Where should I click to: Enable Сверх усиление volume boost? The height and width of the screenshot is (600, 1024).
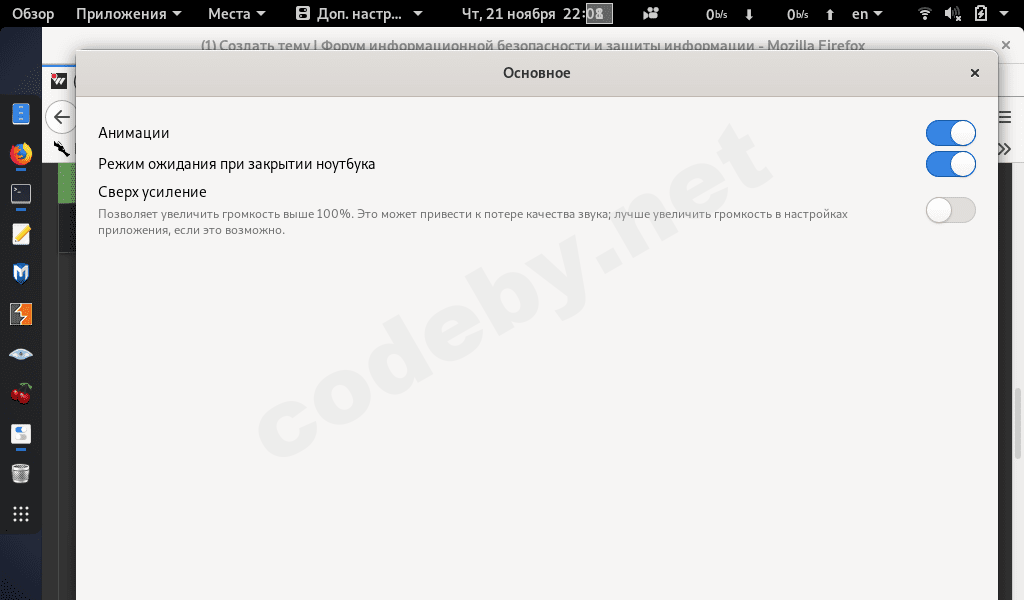pyautogui.click(x=950, y=210)
